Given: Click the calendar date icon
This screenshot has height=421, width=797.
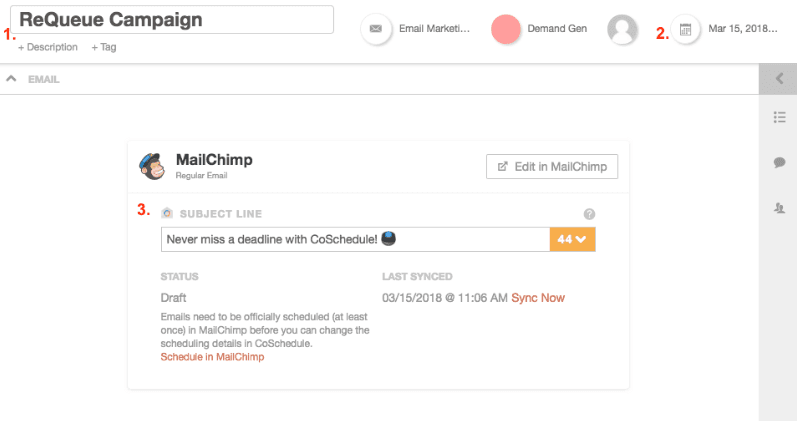Looking at the screenshot, I should click(x=685, y=29).
